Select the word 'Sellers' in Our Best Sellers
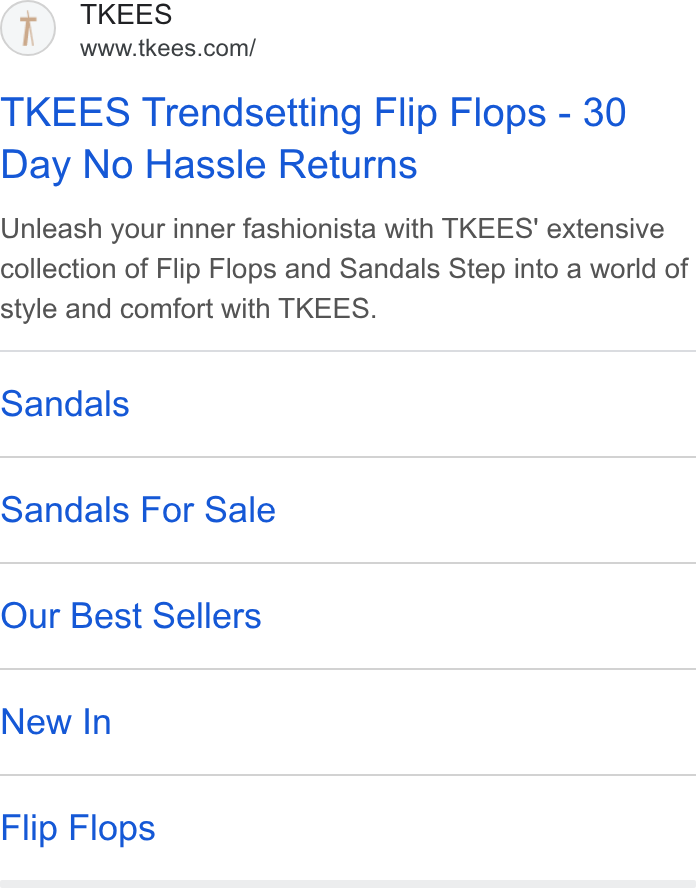696x888 pixels. click(207, 616)
